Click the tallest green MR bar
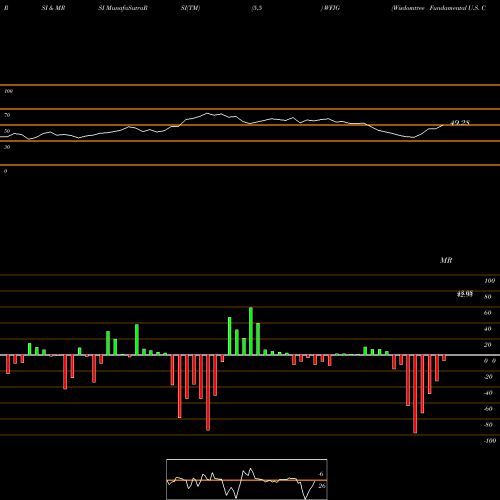The width and height of the screenshot is (500, 500). 251,331
